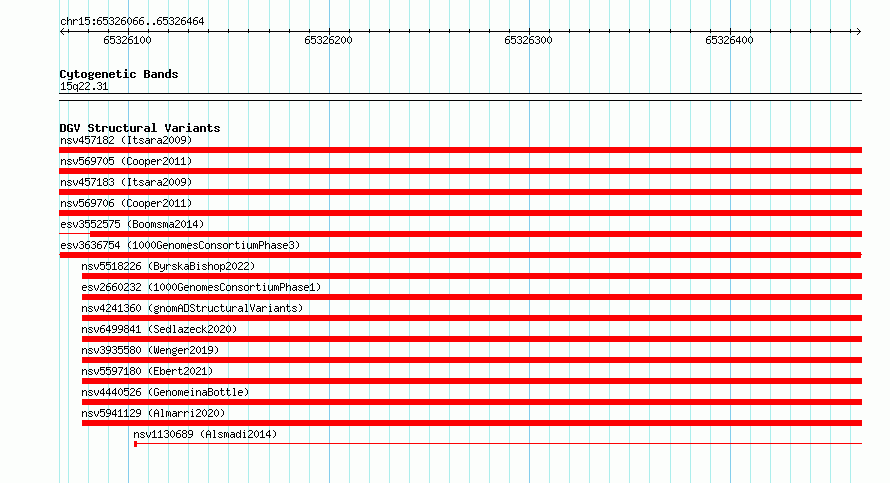Open variant nsv5597180 (Ebert2021) label
The height and width of the screenshot is (483, 890).
[147, 371]
